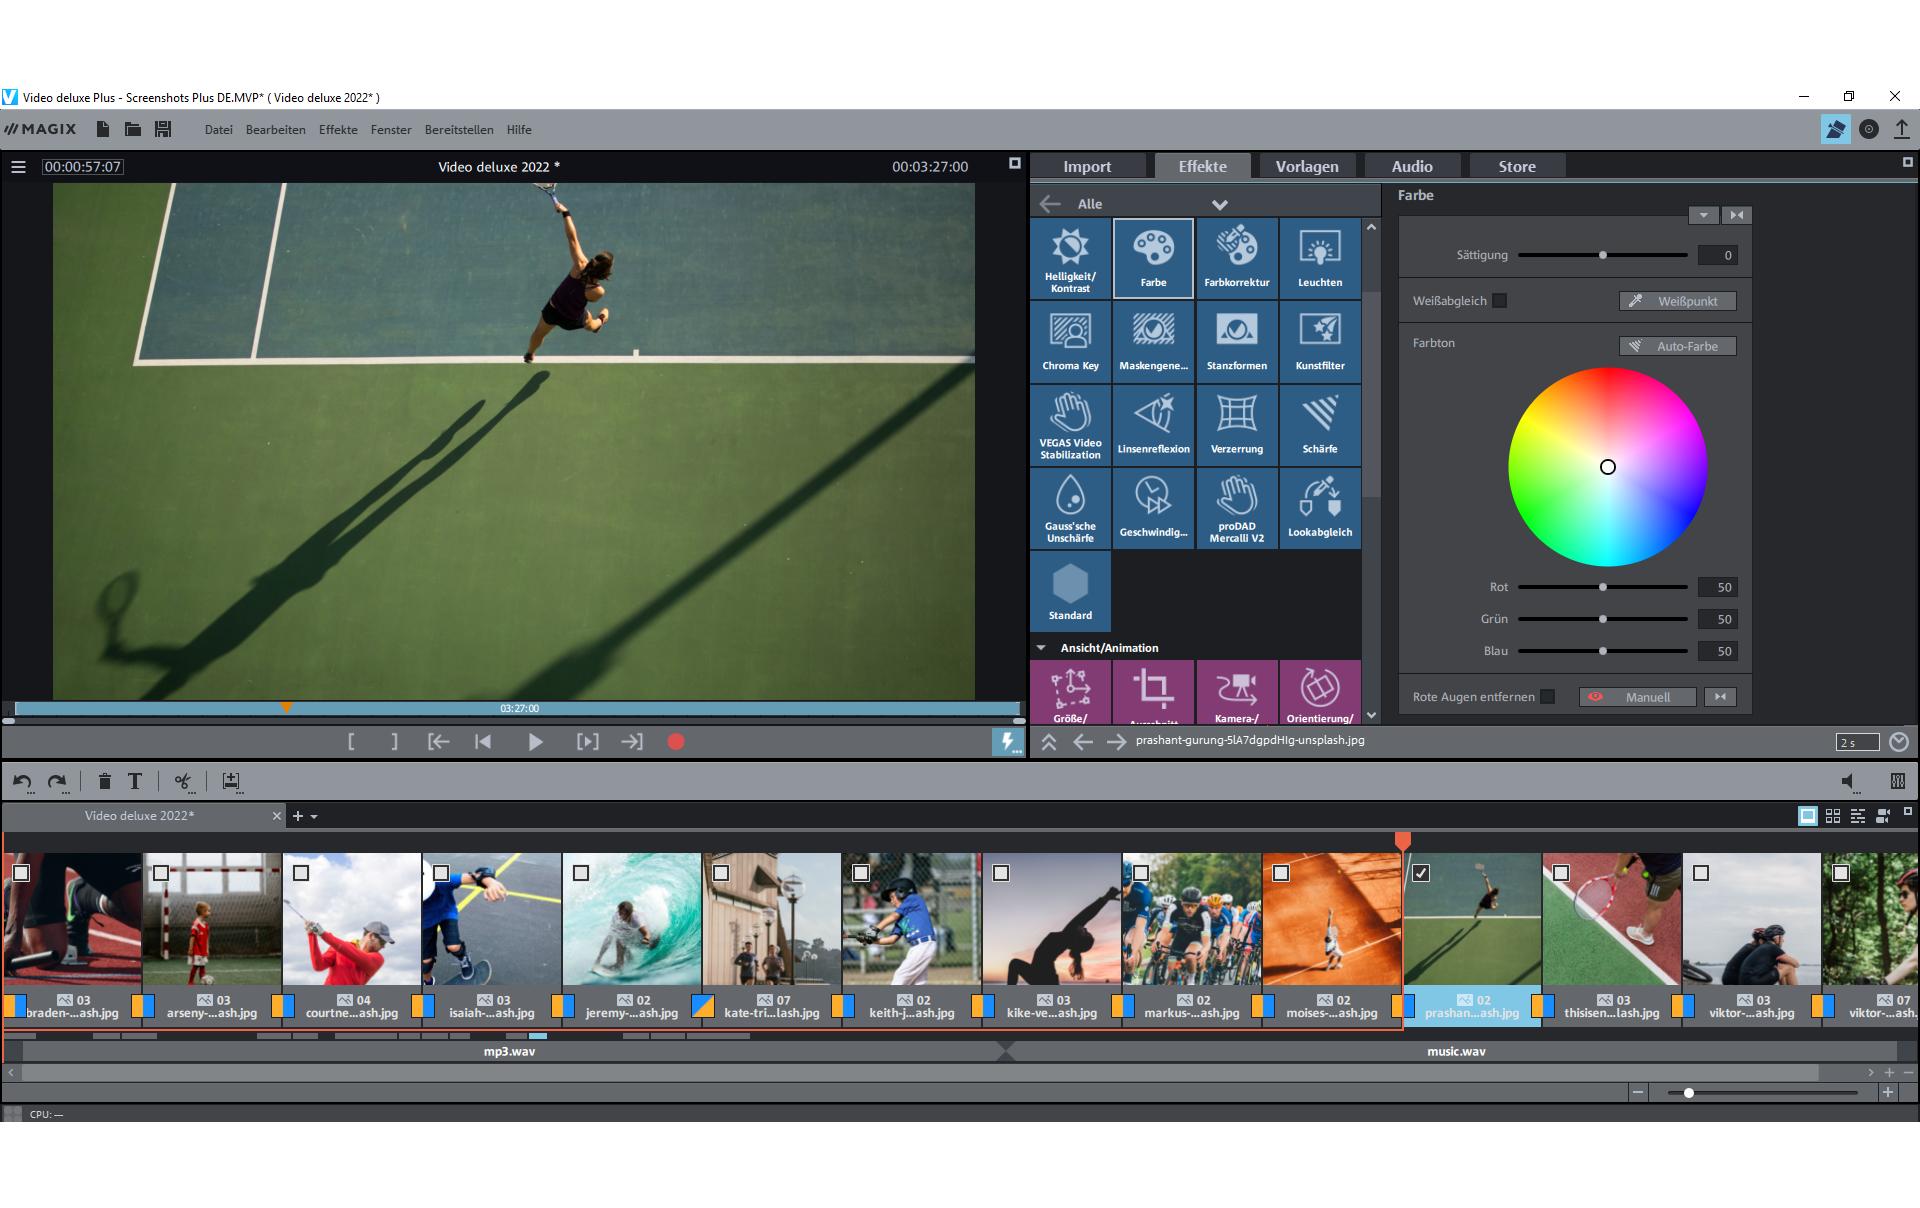Open the Chroma Key effect
Screen dimensions: 1920x1208
tap(1070, 341)
